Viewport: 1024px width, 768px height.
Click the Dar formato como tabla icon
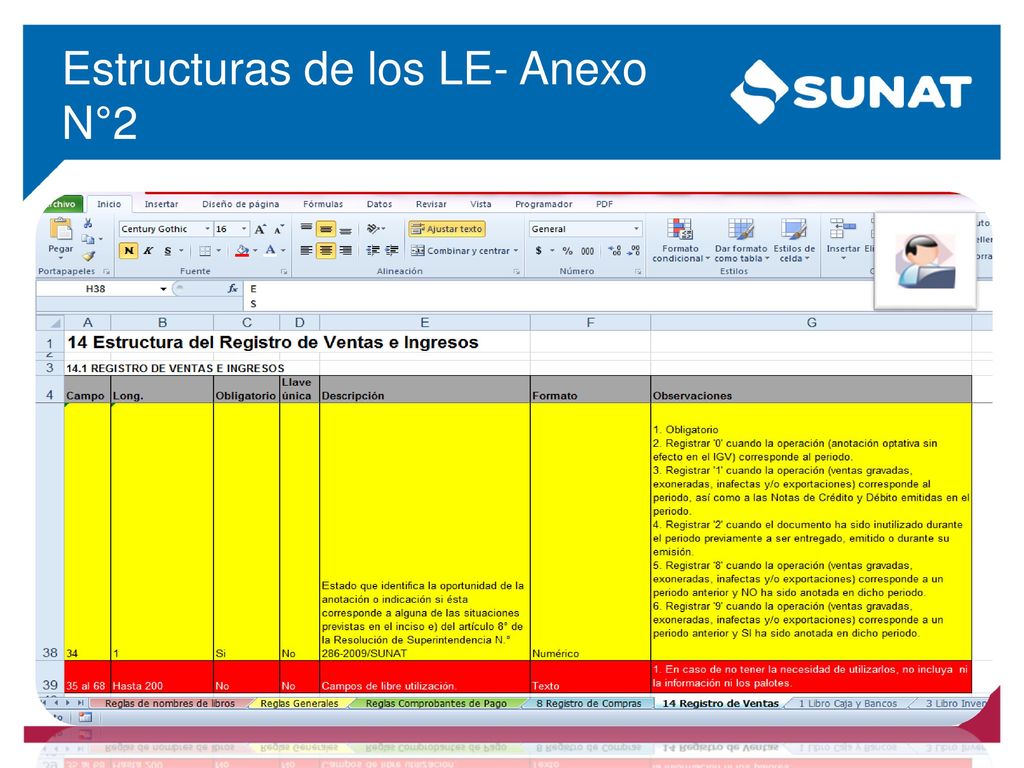click(741, 230)
